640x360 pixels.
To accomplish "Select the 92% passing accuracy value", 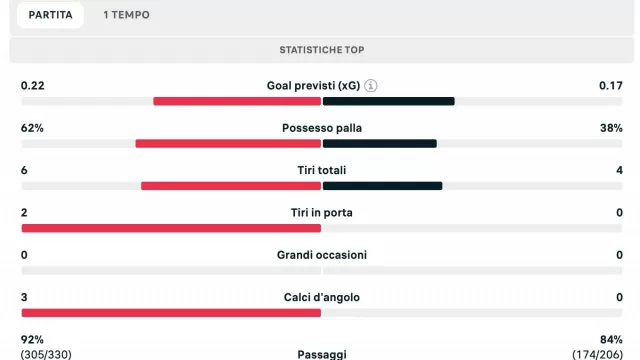I will pos(32,340).
